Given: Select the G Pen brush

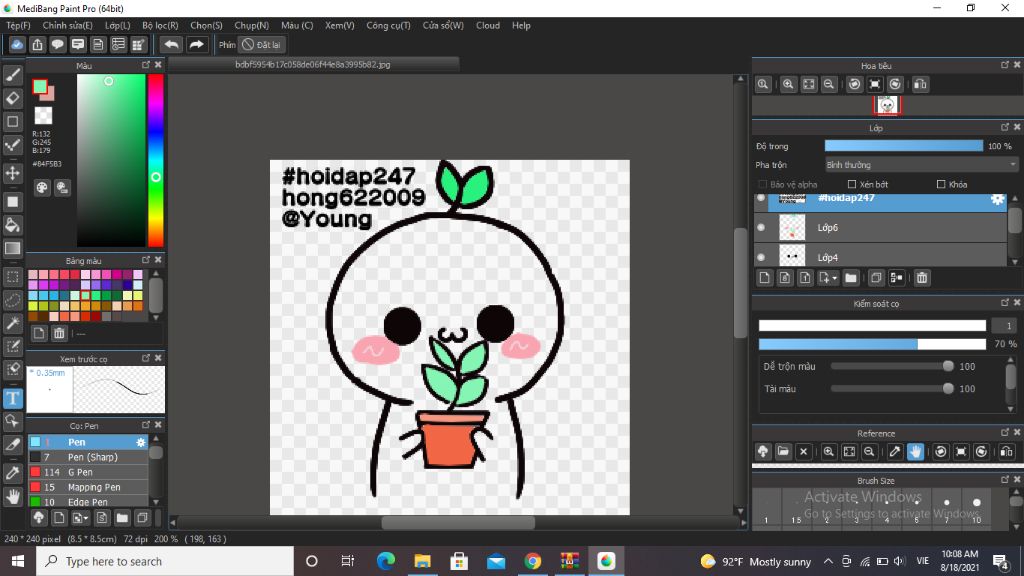Looking at the screenshot, I should click(x=80, y=472).
